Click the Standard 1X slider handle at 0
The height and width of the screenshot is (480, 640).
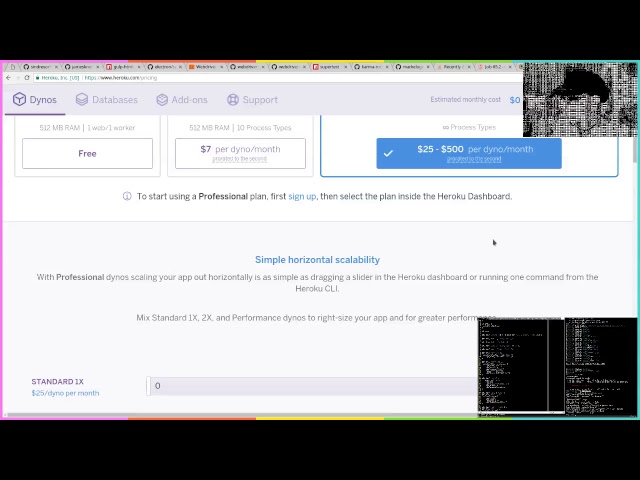[149, 386]
